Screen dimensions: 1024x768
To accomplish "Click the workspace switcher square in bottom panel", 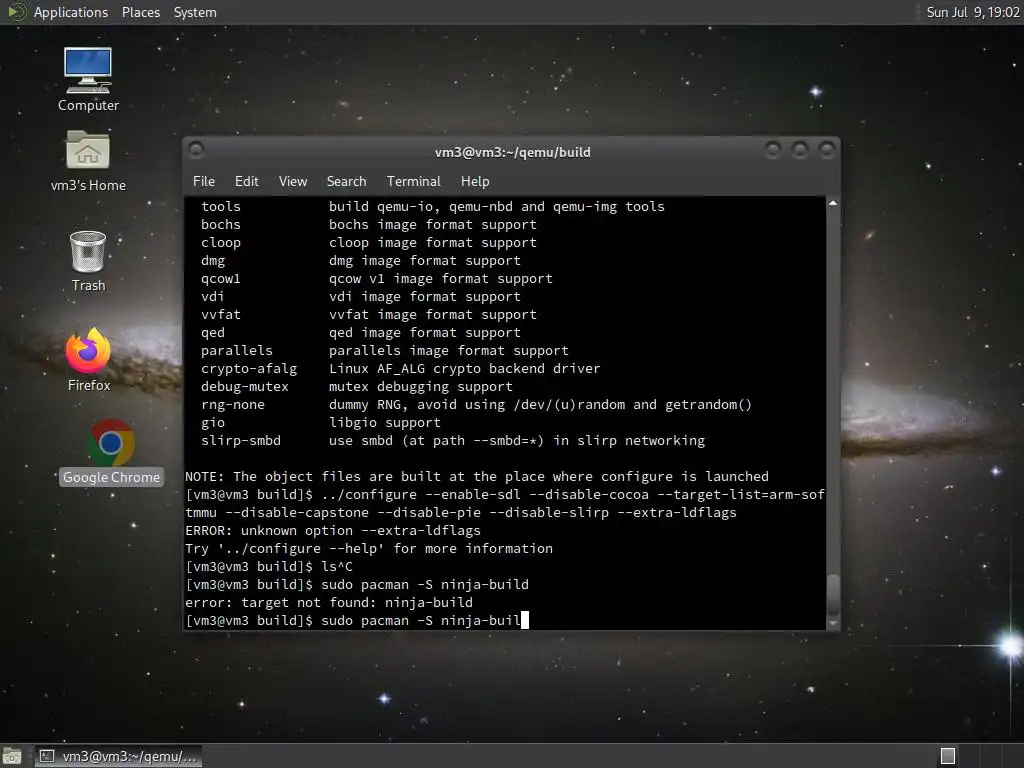I will click(948, 756).
